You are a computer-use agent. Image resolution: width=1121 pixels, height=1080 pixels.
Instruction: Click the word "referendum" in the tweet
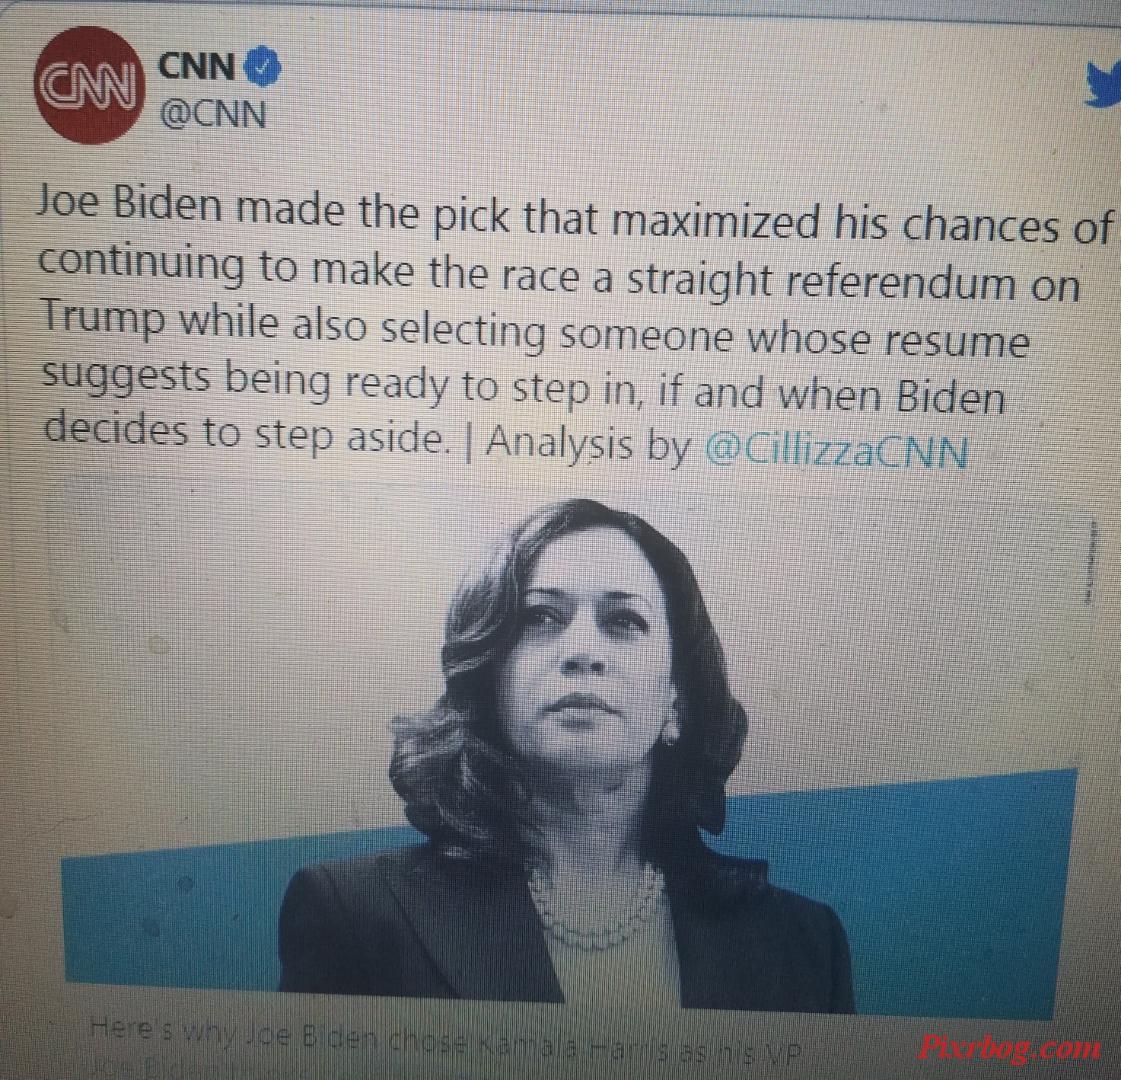pos(900,282)
